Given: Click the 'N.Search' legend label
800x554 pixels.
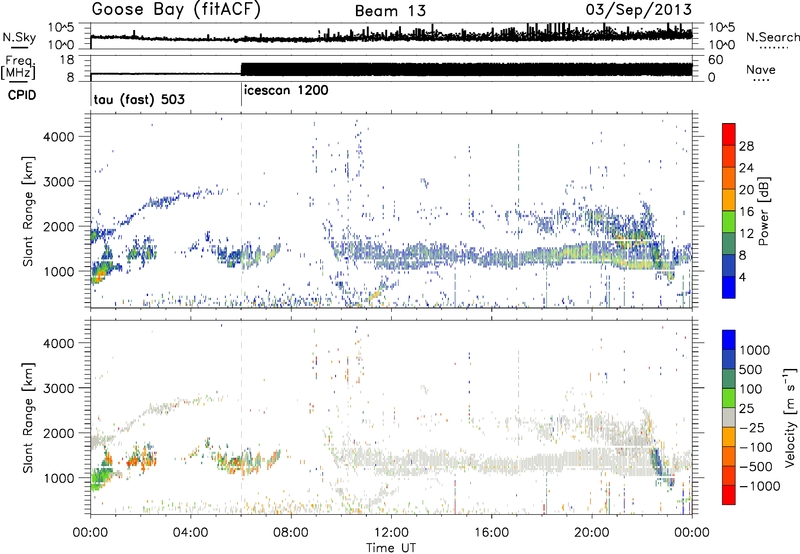Looking at the screenshot, I should (772, 37).
